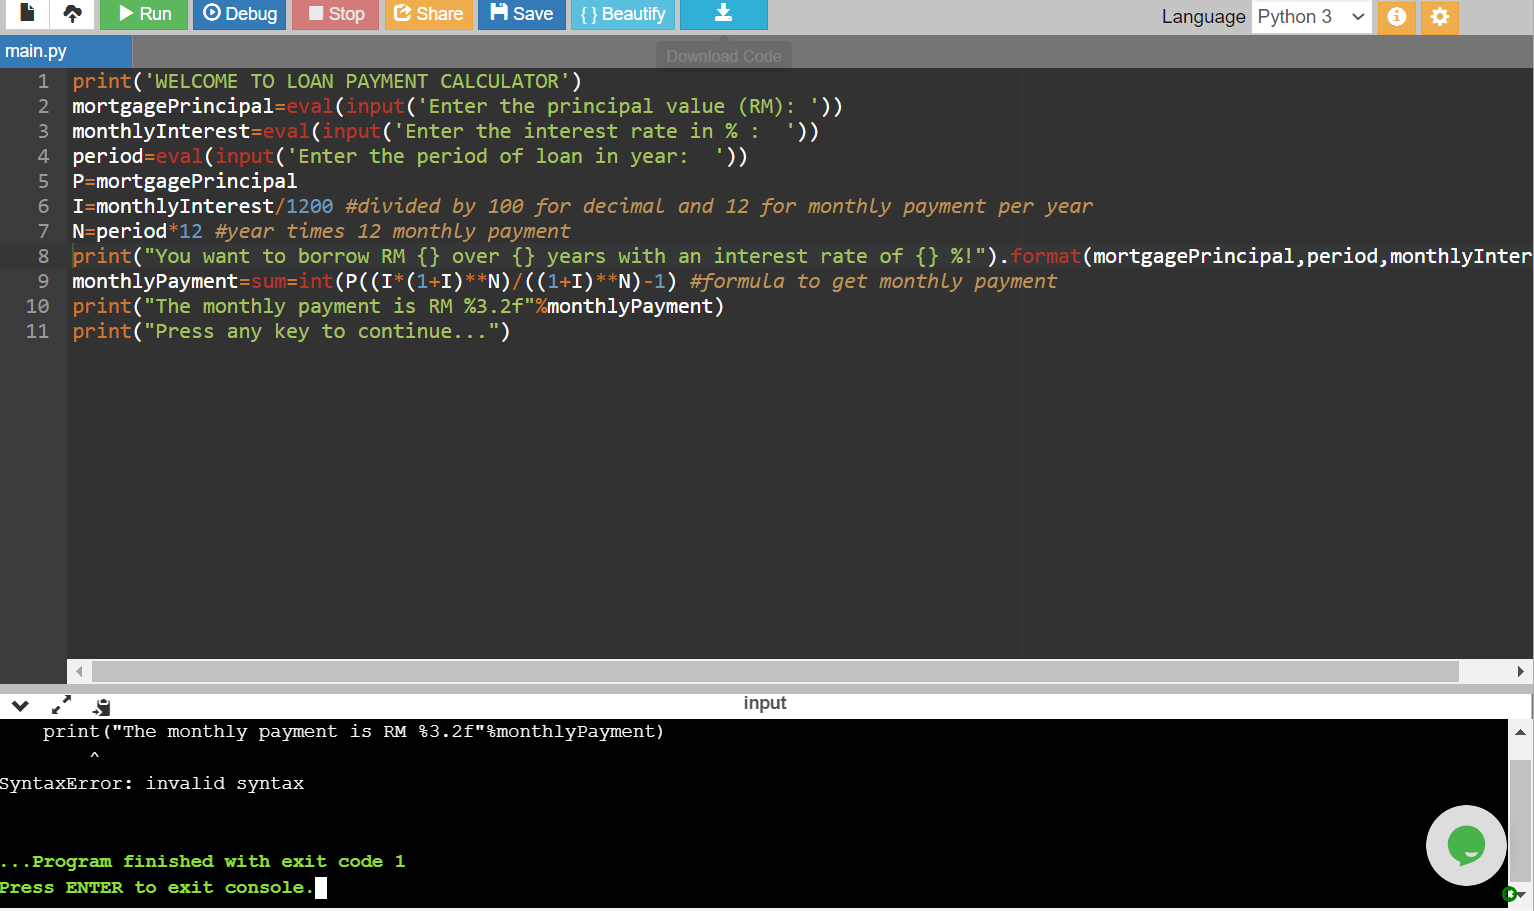Run the loan calculator program
Viewport: 1534px width, 911px height.
(143, 15)
